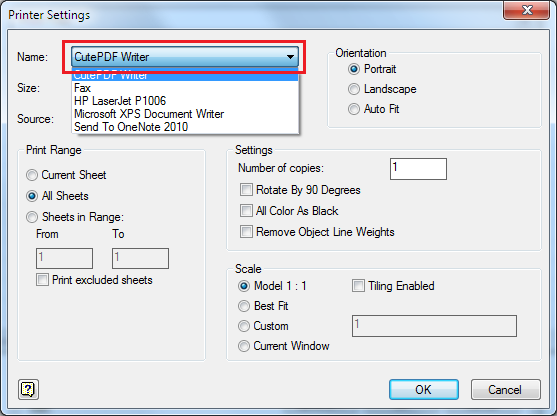Enable Print excluded sheets checkbox
The height and width of the screenshot is (416, 557).
click(x=42, y=280)
